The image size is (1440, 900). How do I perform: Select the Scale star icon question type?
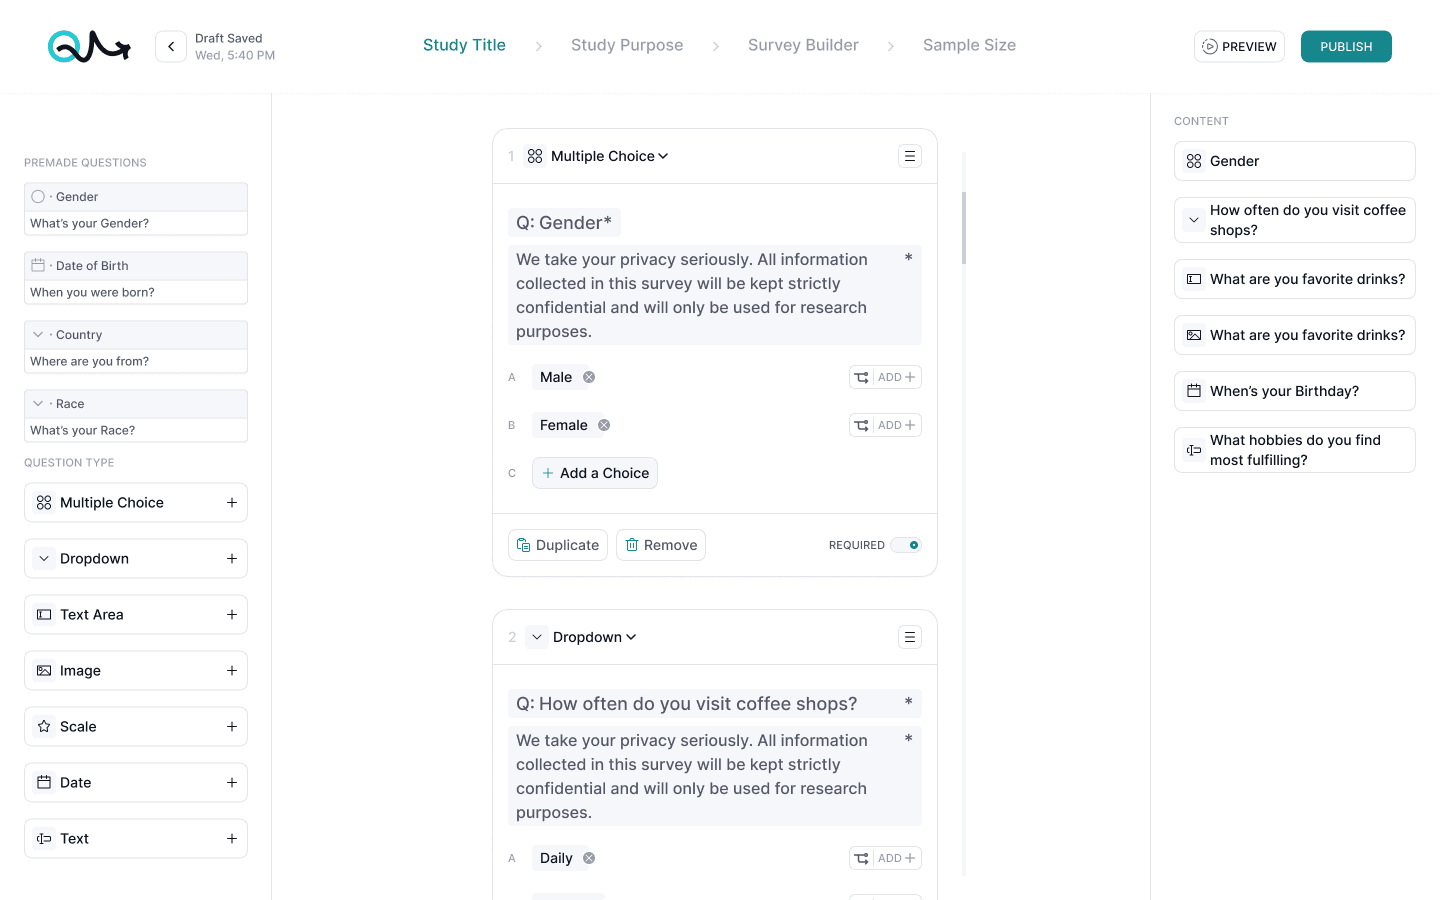point(43,726)
